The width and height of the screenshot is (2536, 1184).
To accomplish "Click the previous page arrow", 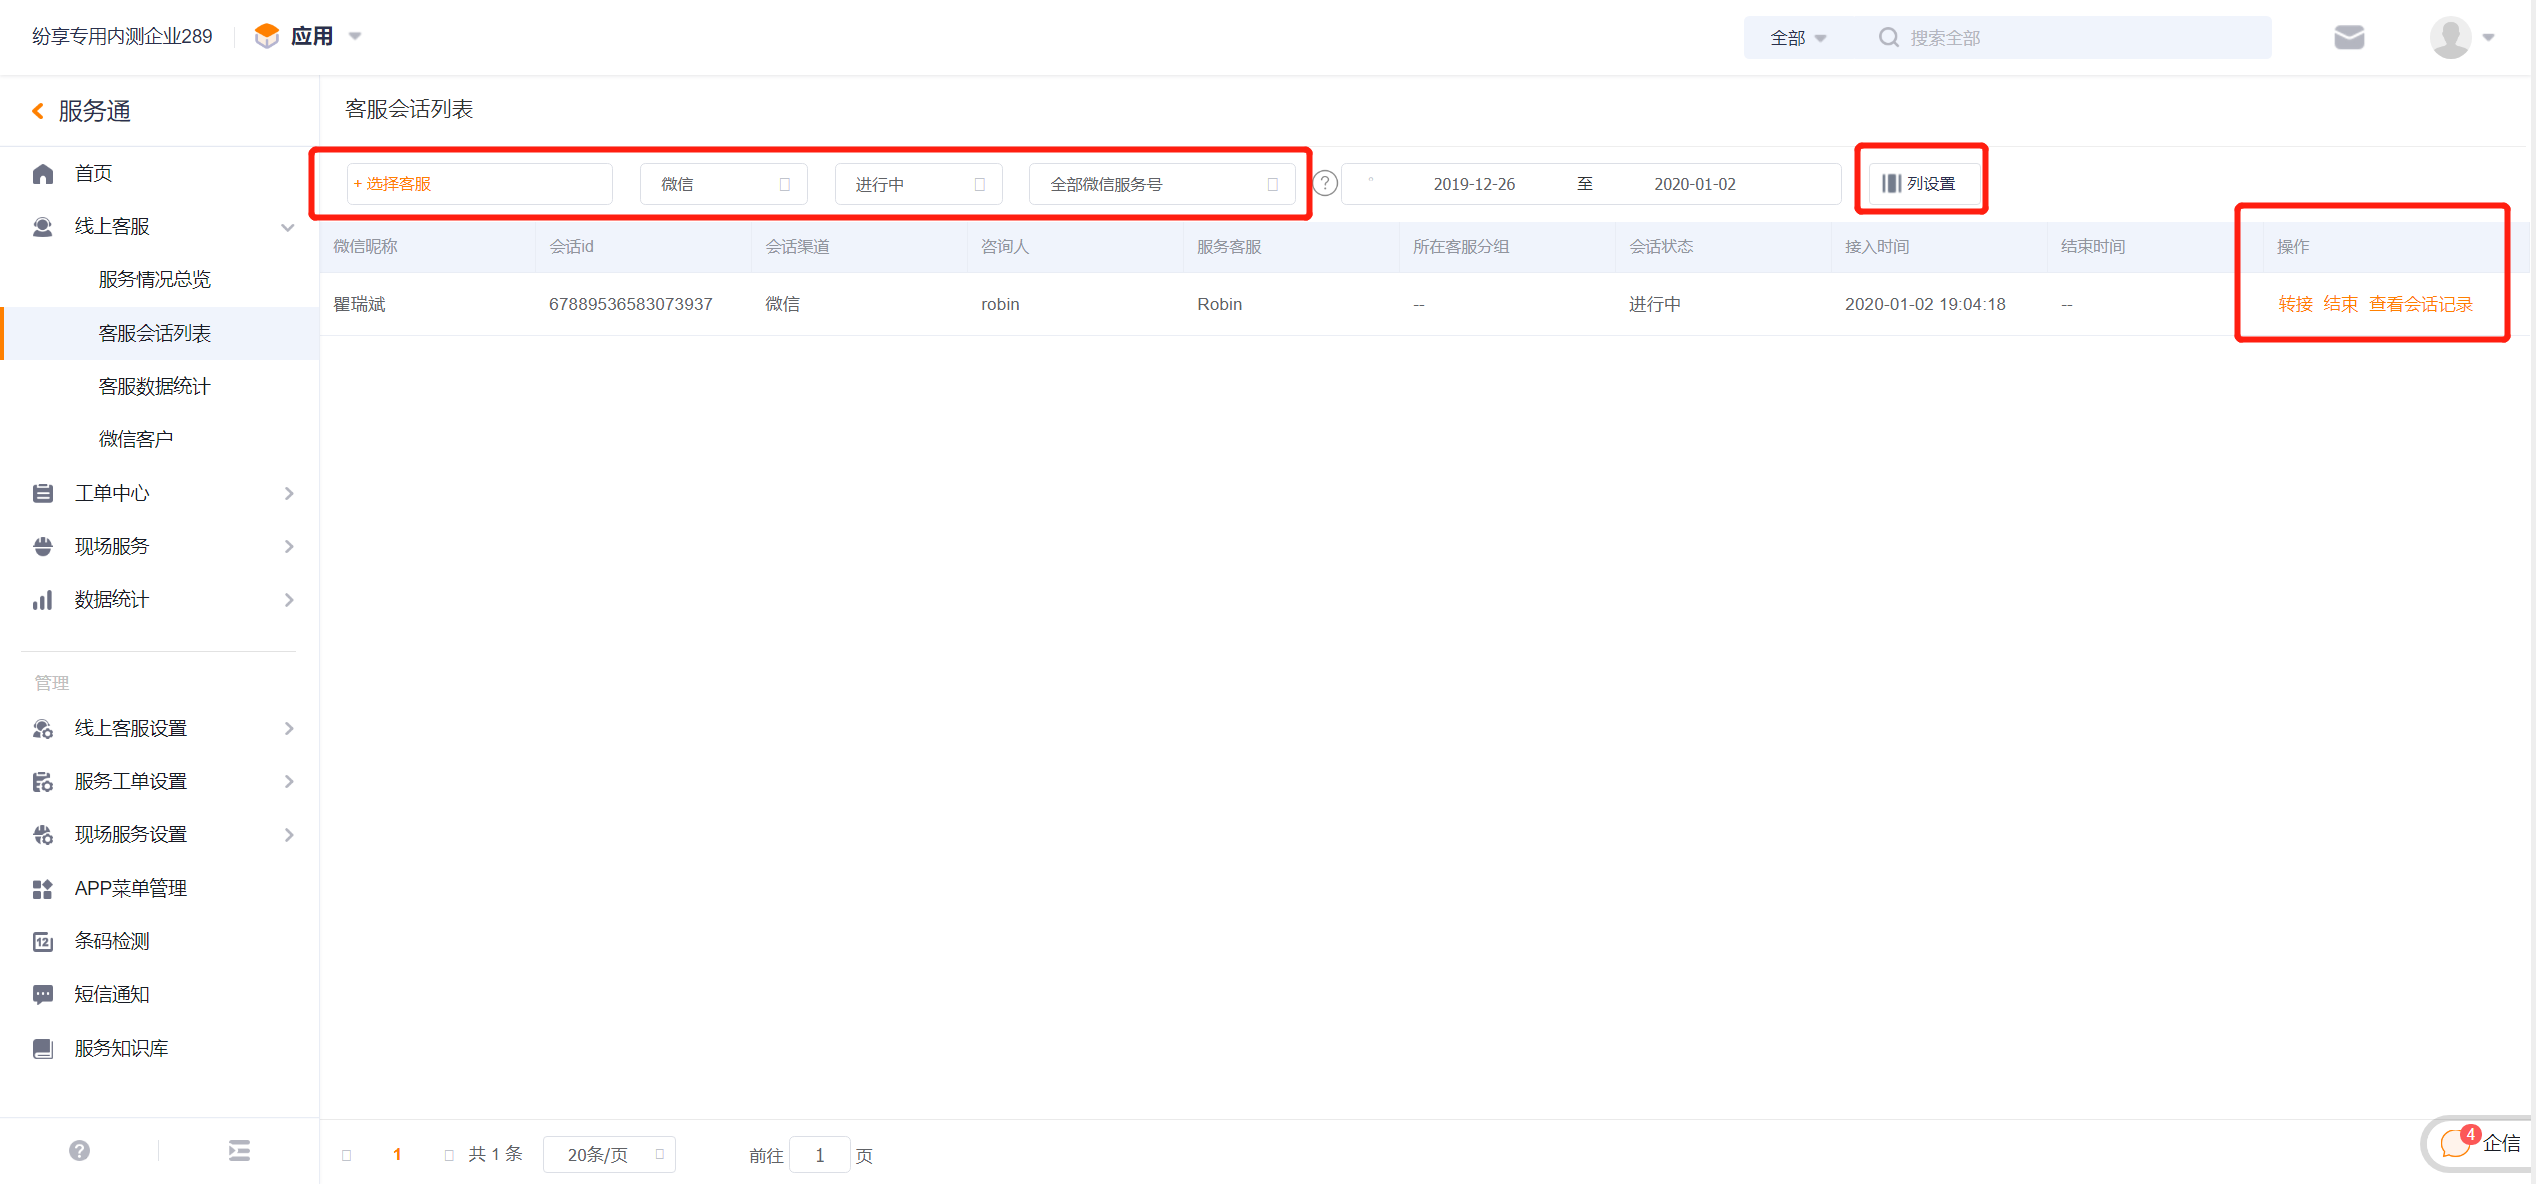I will 346,1155.
